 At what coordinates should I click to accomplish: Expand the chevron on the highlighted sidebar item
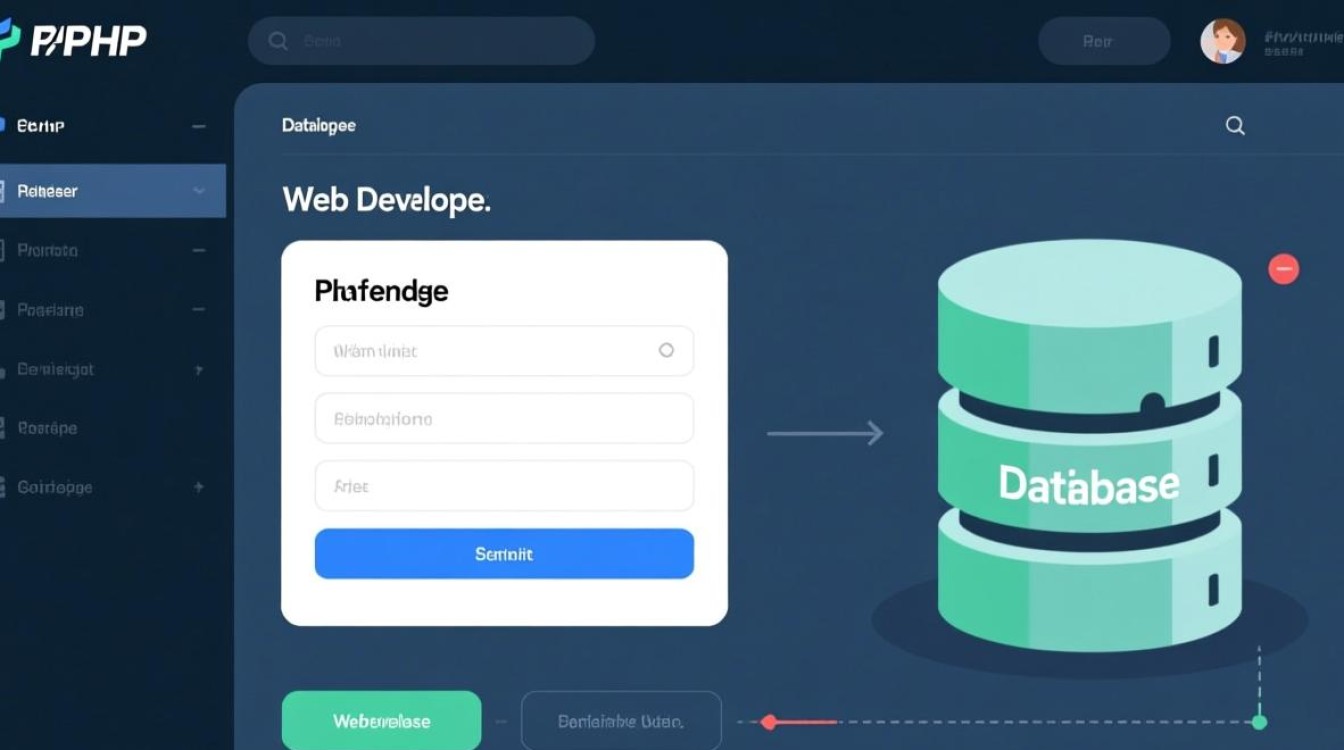point(198,191)
